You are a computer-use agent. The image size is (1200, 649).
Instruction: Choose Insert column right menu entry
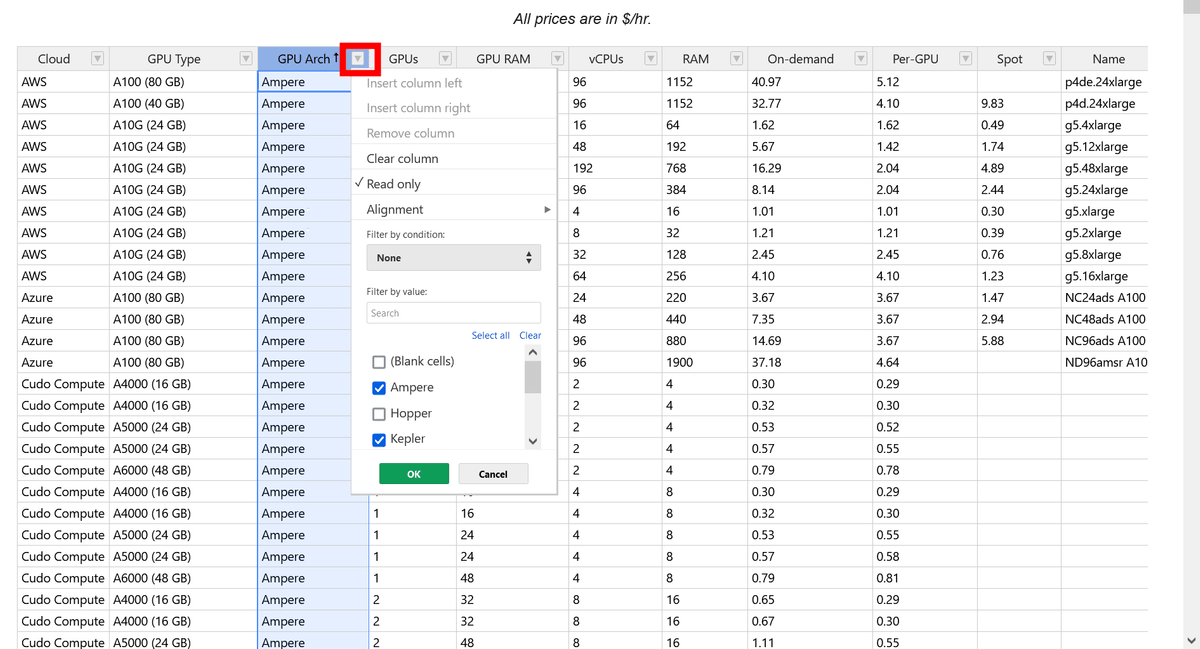454,108
